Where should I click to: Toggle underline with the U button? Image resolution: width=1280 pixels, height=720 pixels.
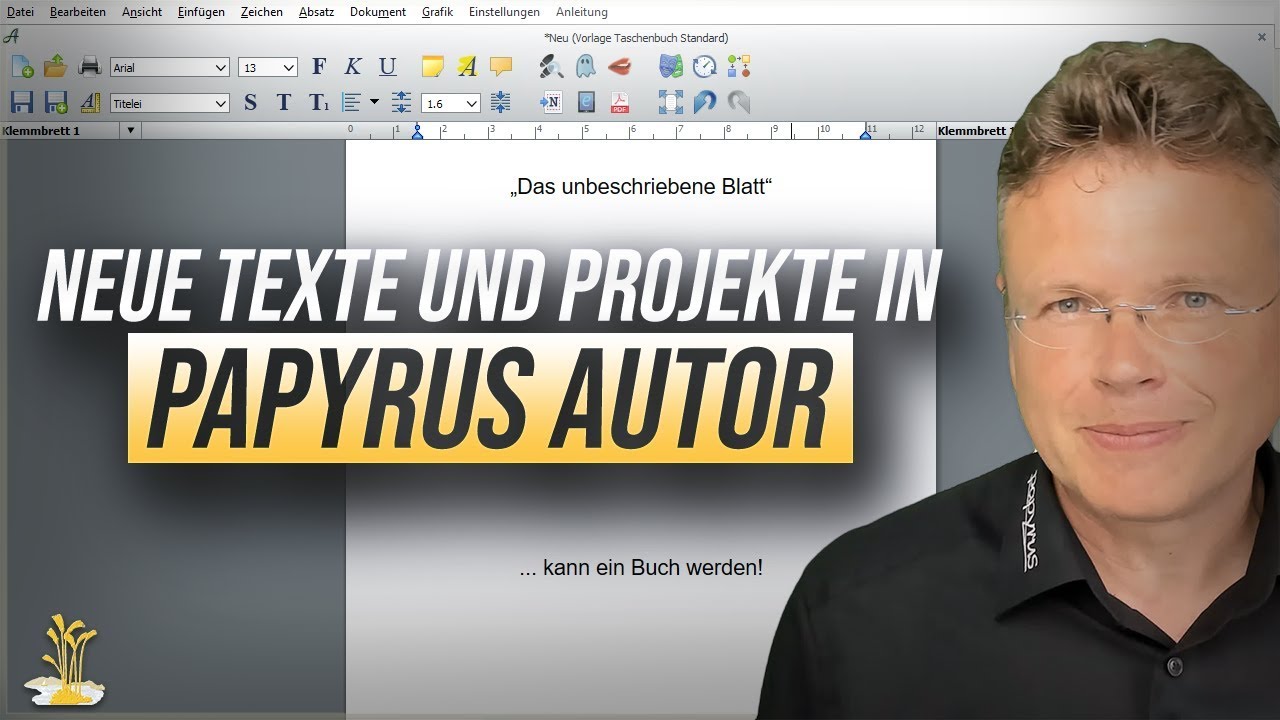tap(388, 67)
